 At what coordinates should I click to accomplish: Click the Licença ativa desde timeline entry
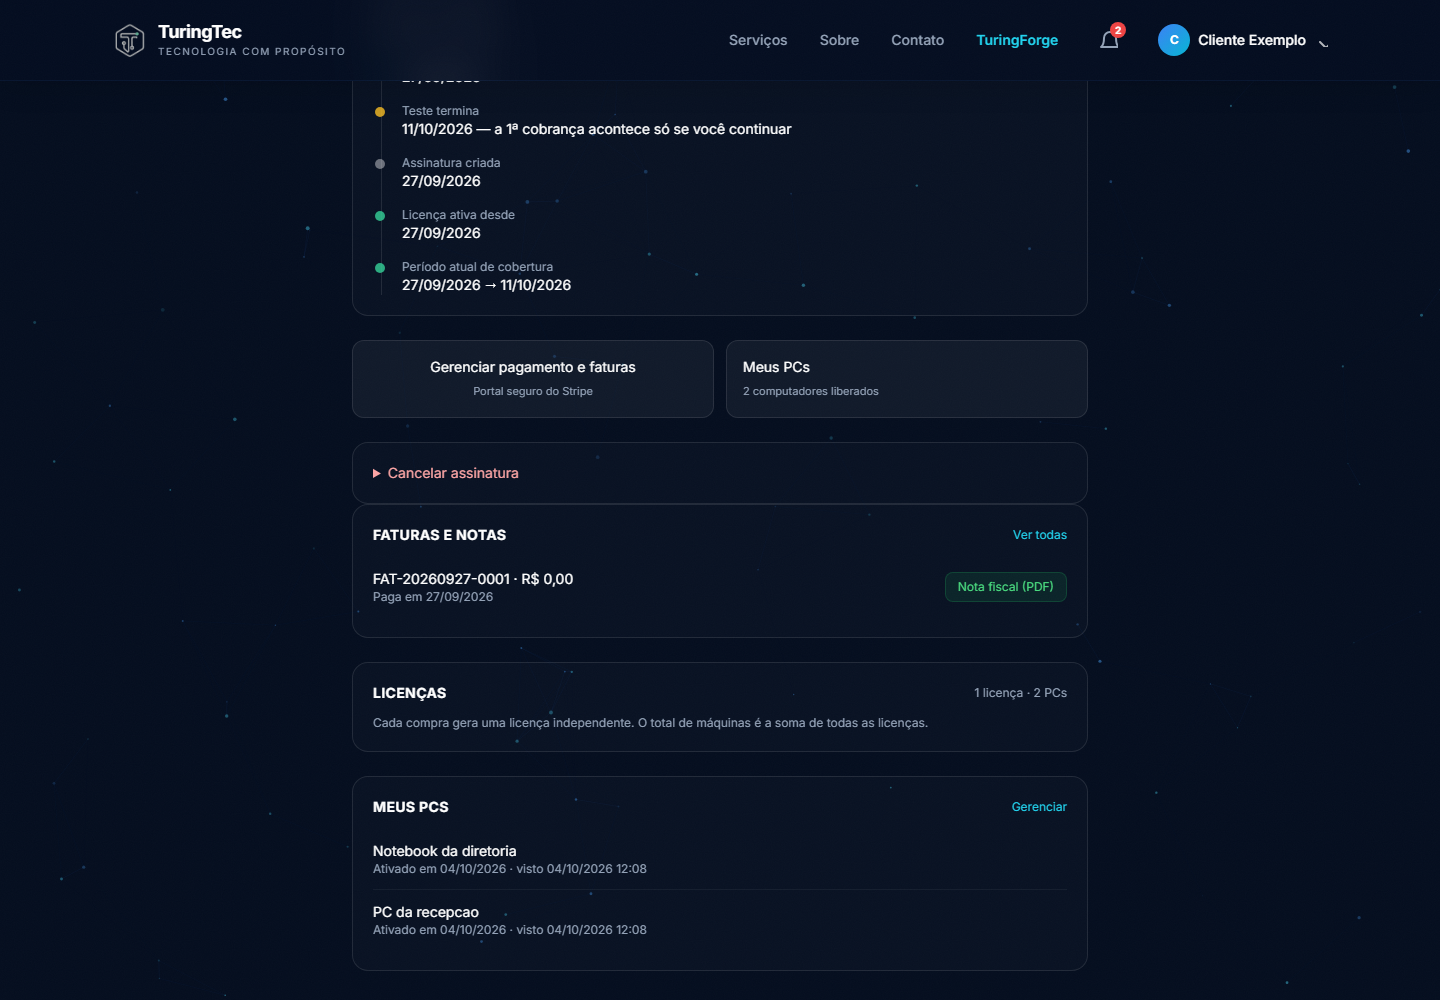[x=458, y=224]
